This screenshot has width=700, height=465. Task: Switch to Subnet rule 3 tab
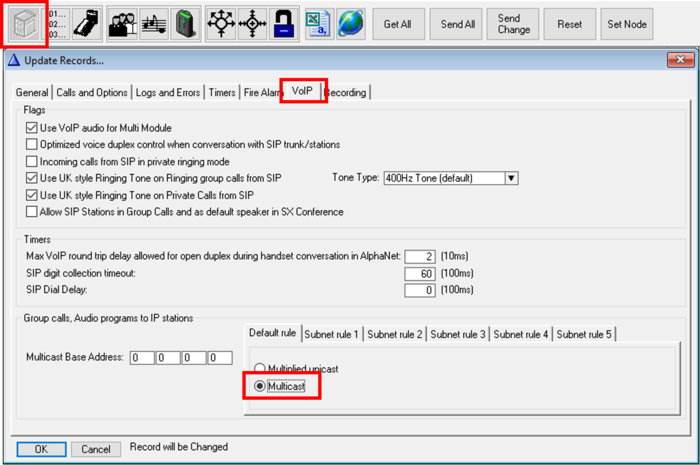458,334
